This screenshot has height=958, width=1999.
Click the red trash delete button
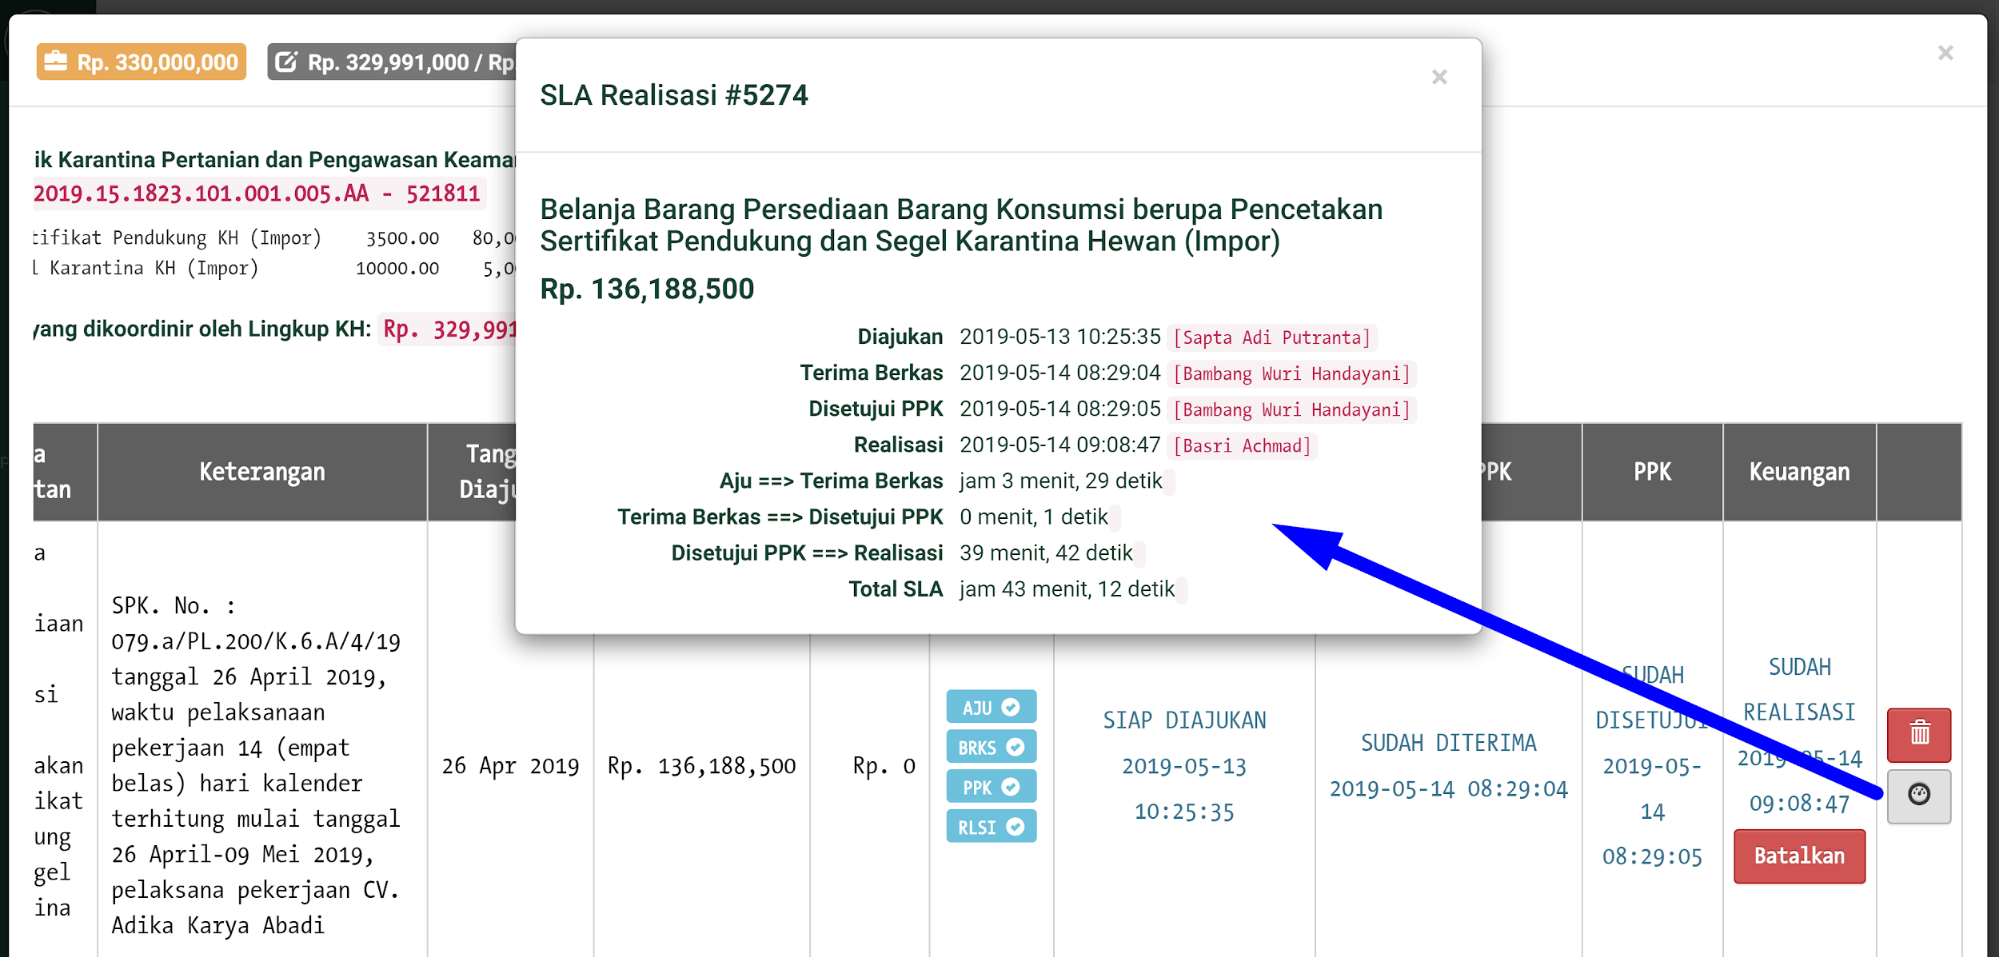point(1918,734)
